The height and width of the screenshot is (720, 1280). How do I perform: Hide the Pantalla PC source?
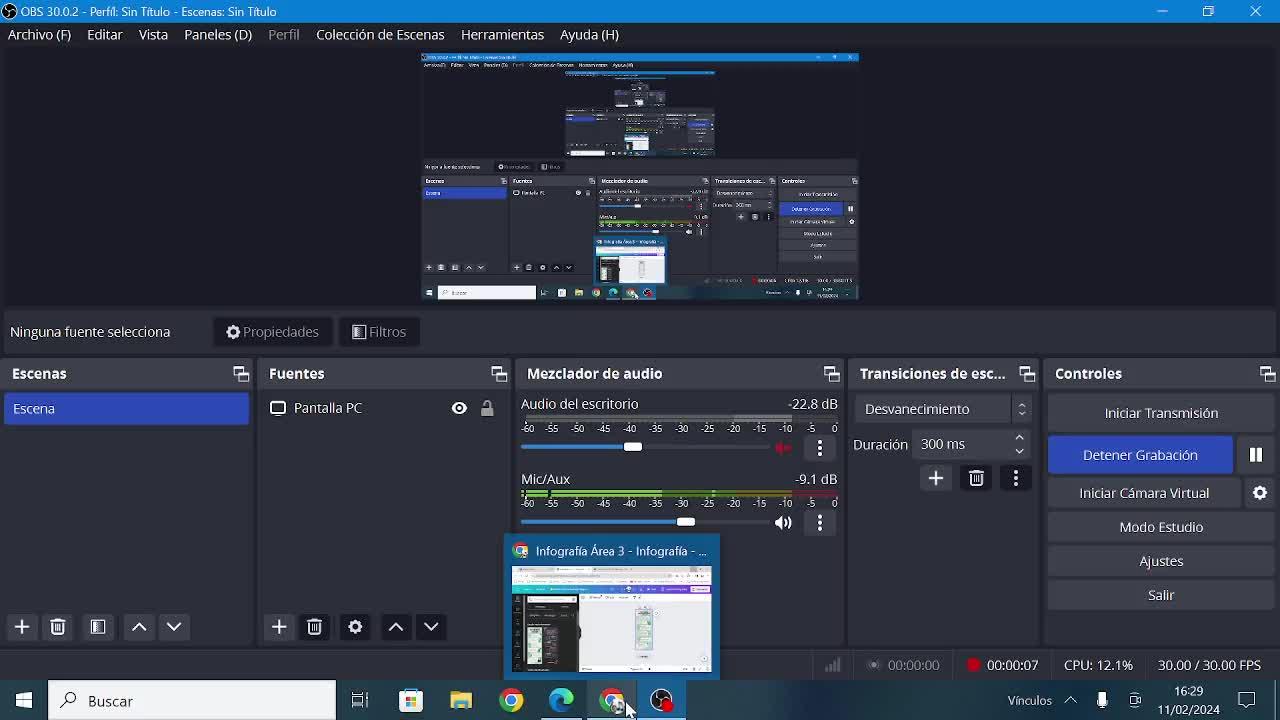459,408
